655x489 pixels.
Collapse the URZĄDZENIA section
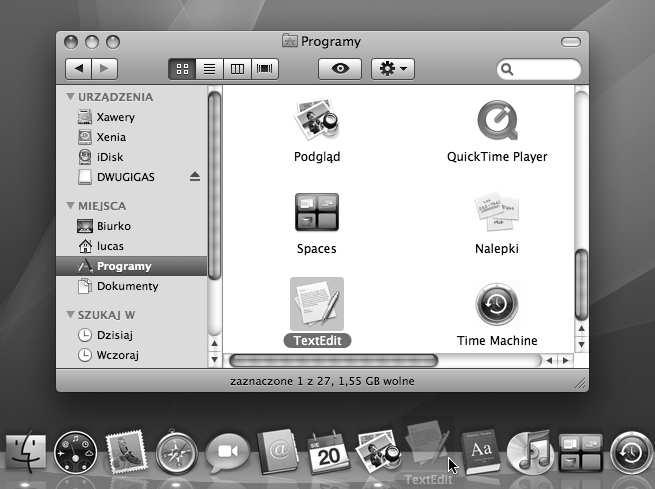point(70,97)
